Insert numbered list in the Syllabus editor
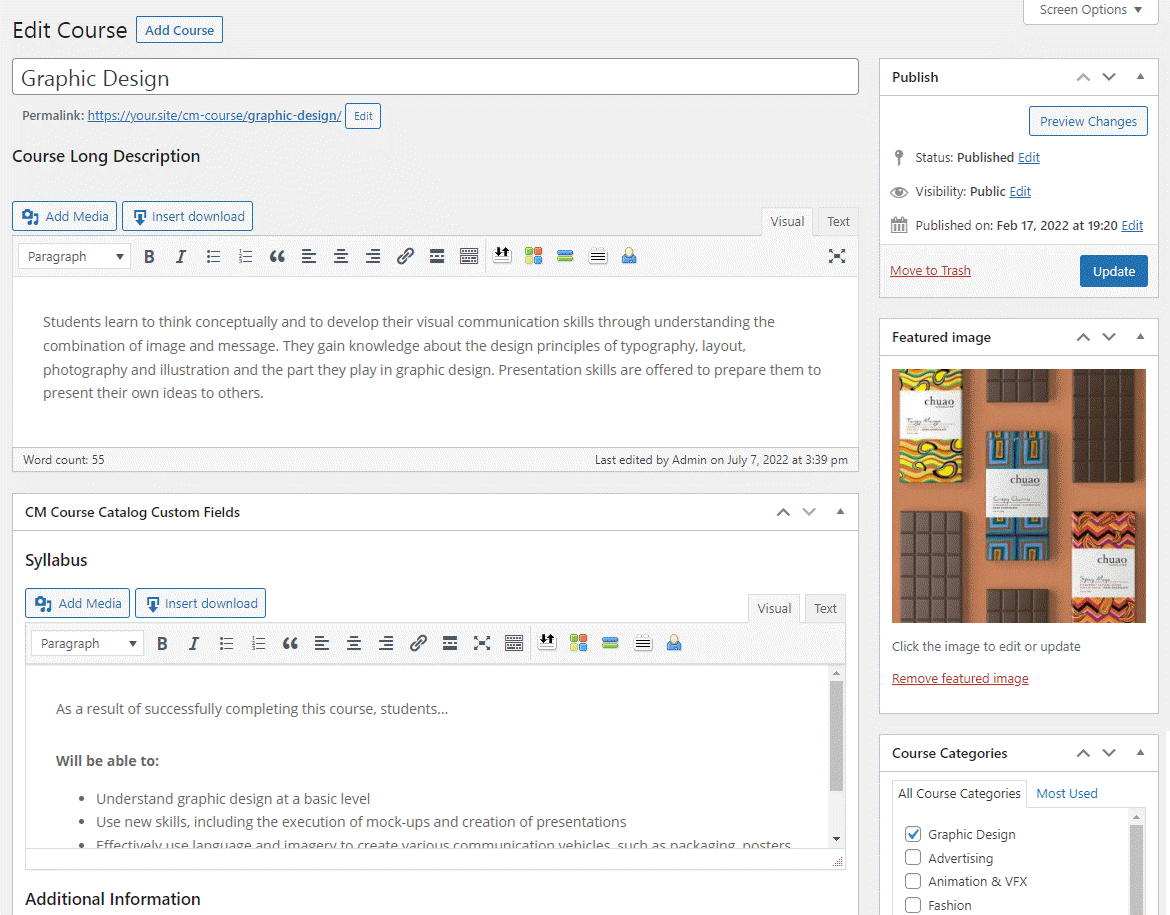Image resolution: width=1170 pixels, height=915 pixels. coord(259,643)
